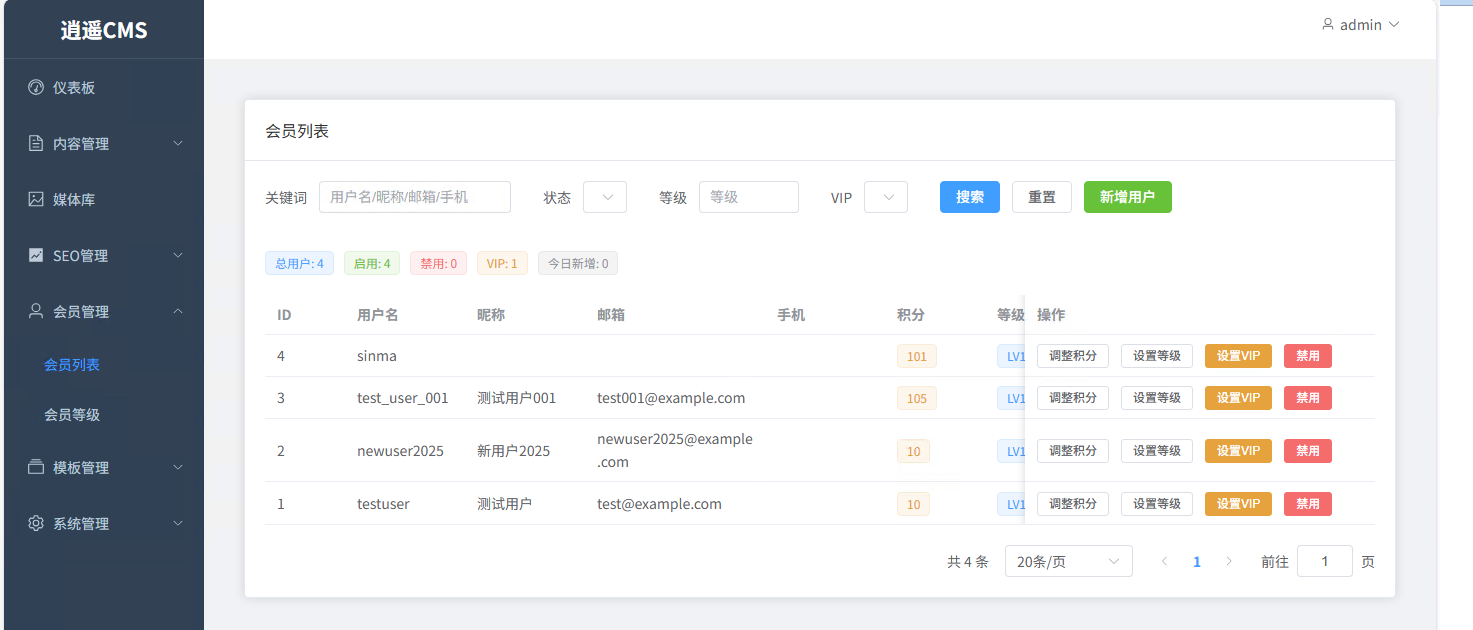Viewport: 1473px width, 630px height.
Task: Click the 积分 value 105 badge
Action: click(x=917, y=398)
